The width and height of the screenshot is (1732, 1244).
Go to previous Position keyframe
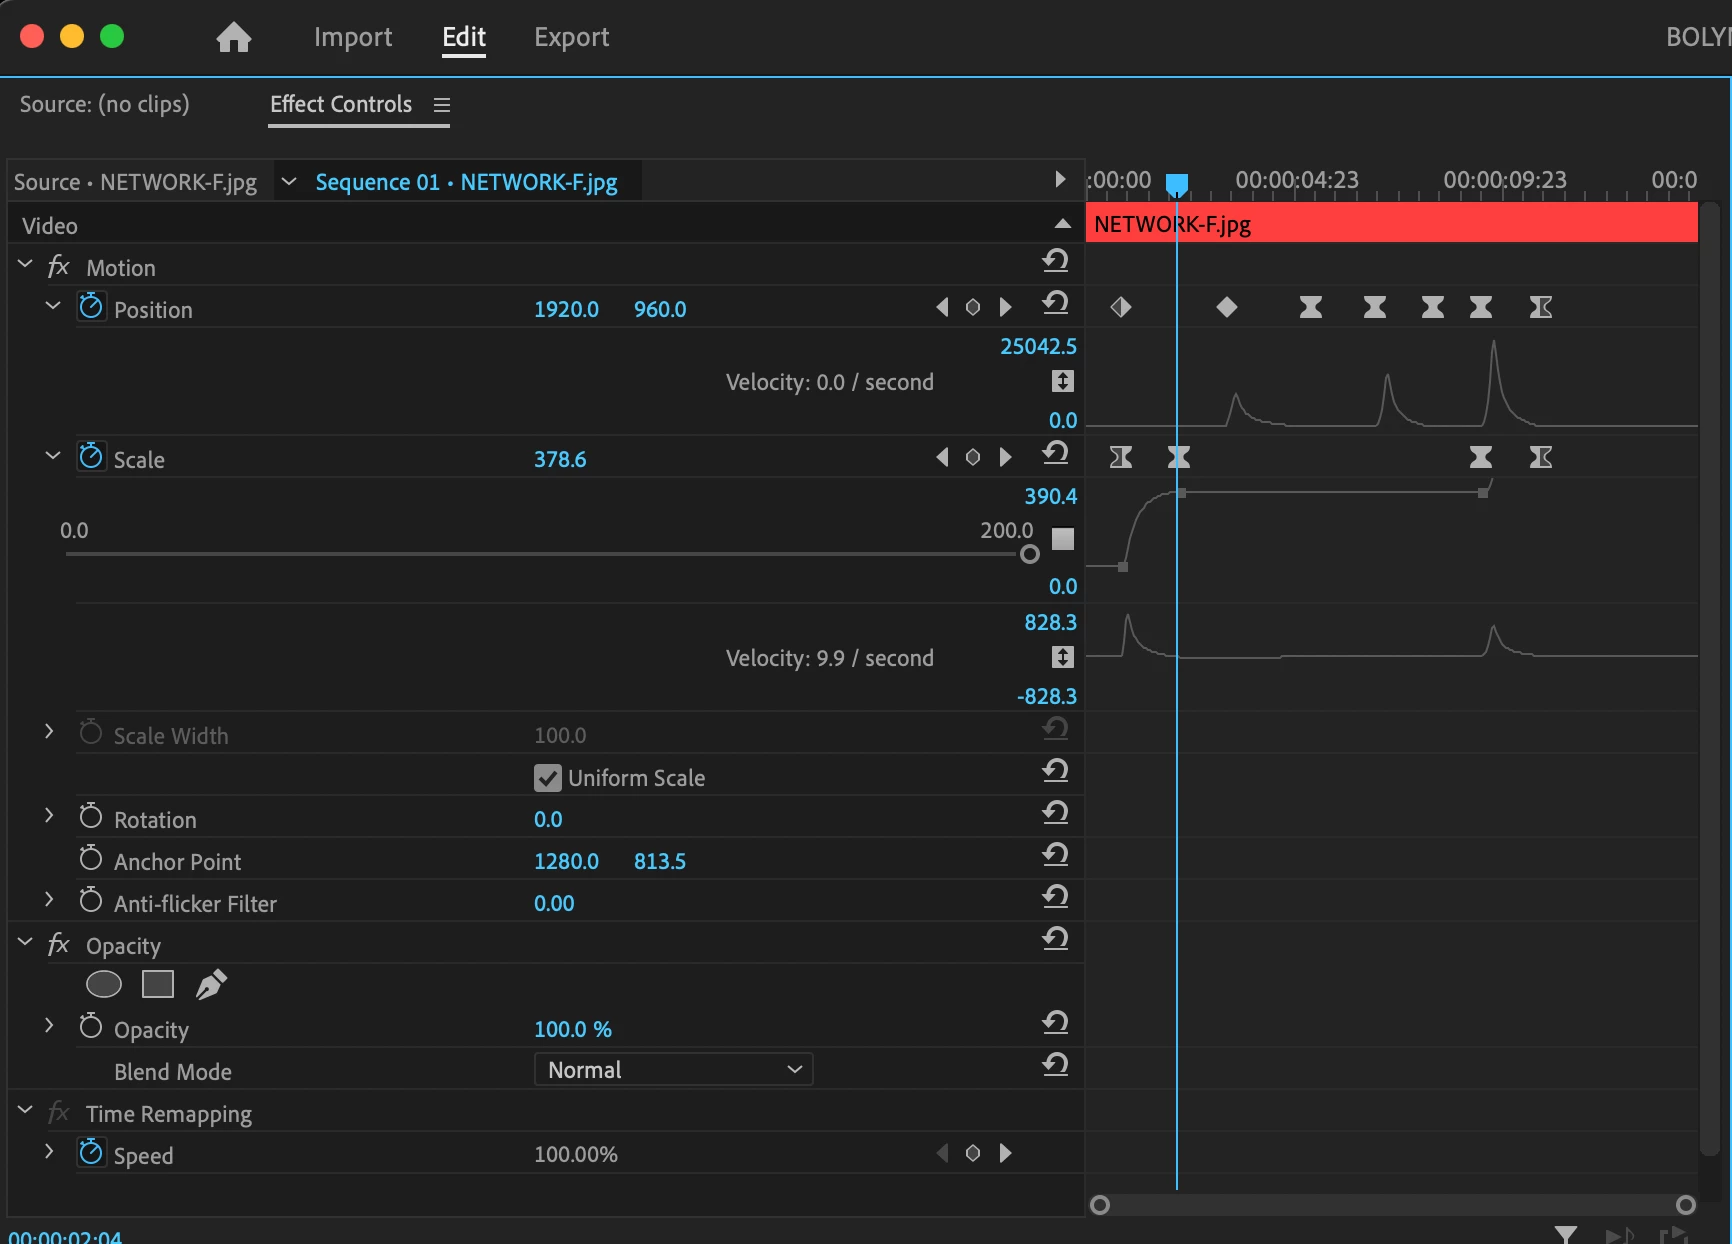[942, 307]
